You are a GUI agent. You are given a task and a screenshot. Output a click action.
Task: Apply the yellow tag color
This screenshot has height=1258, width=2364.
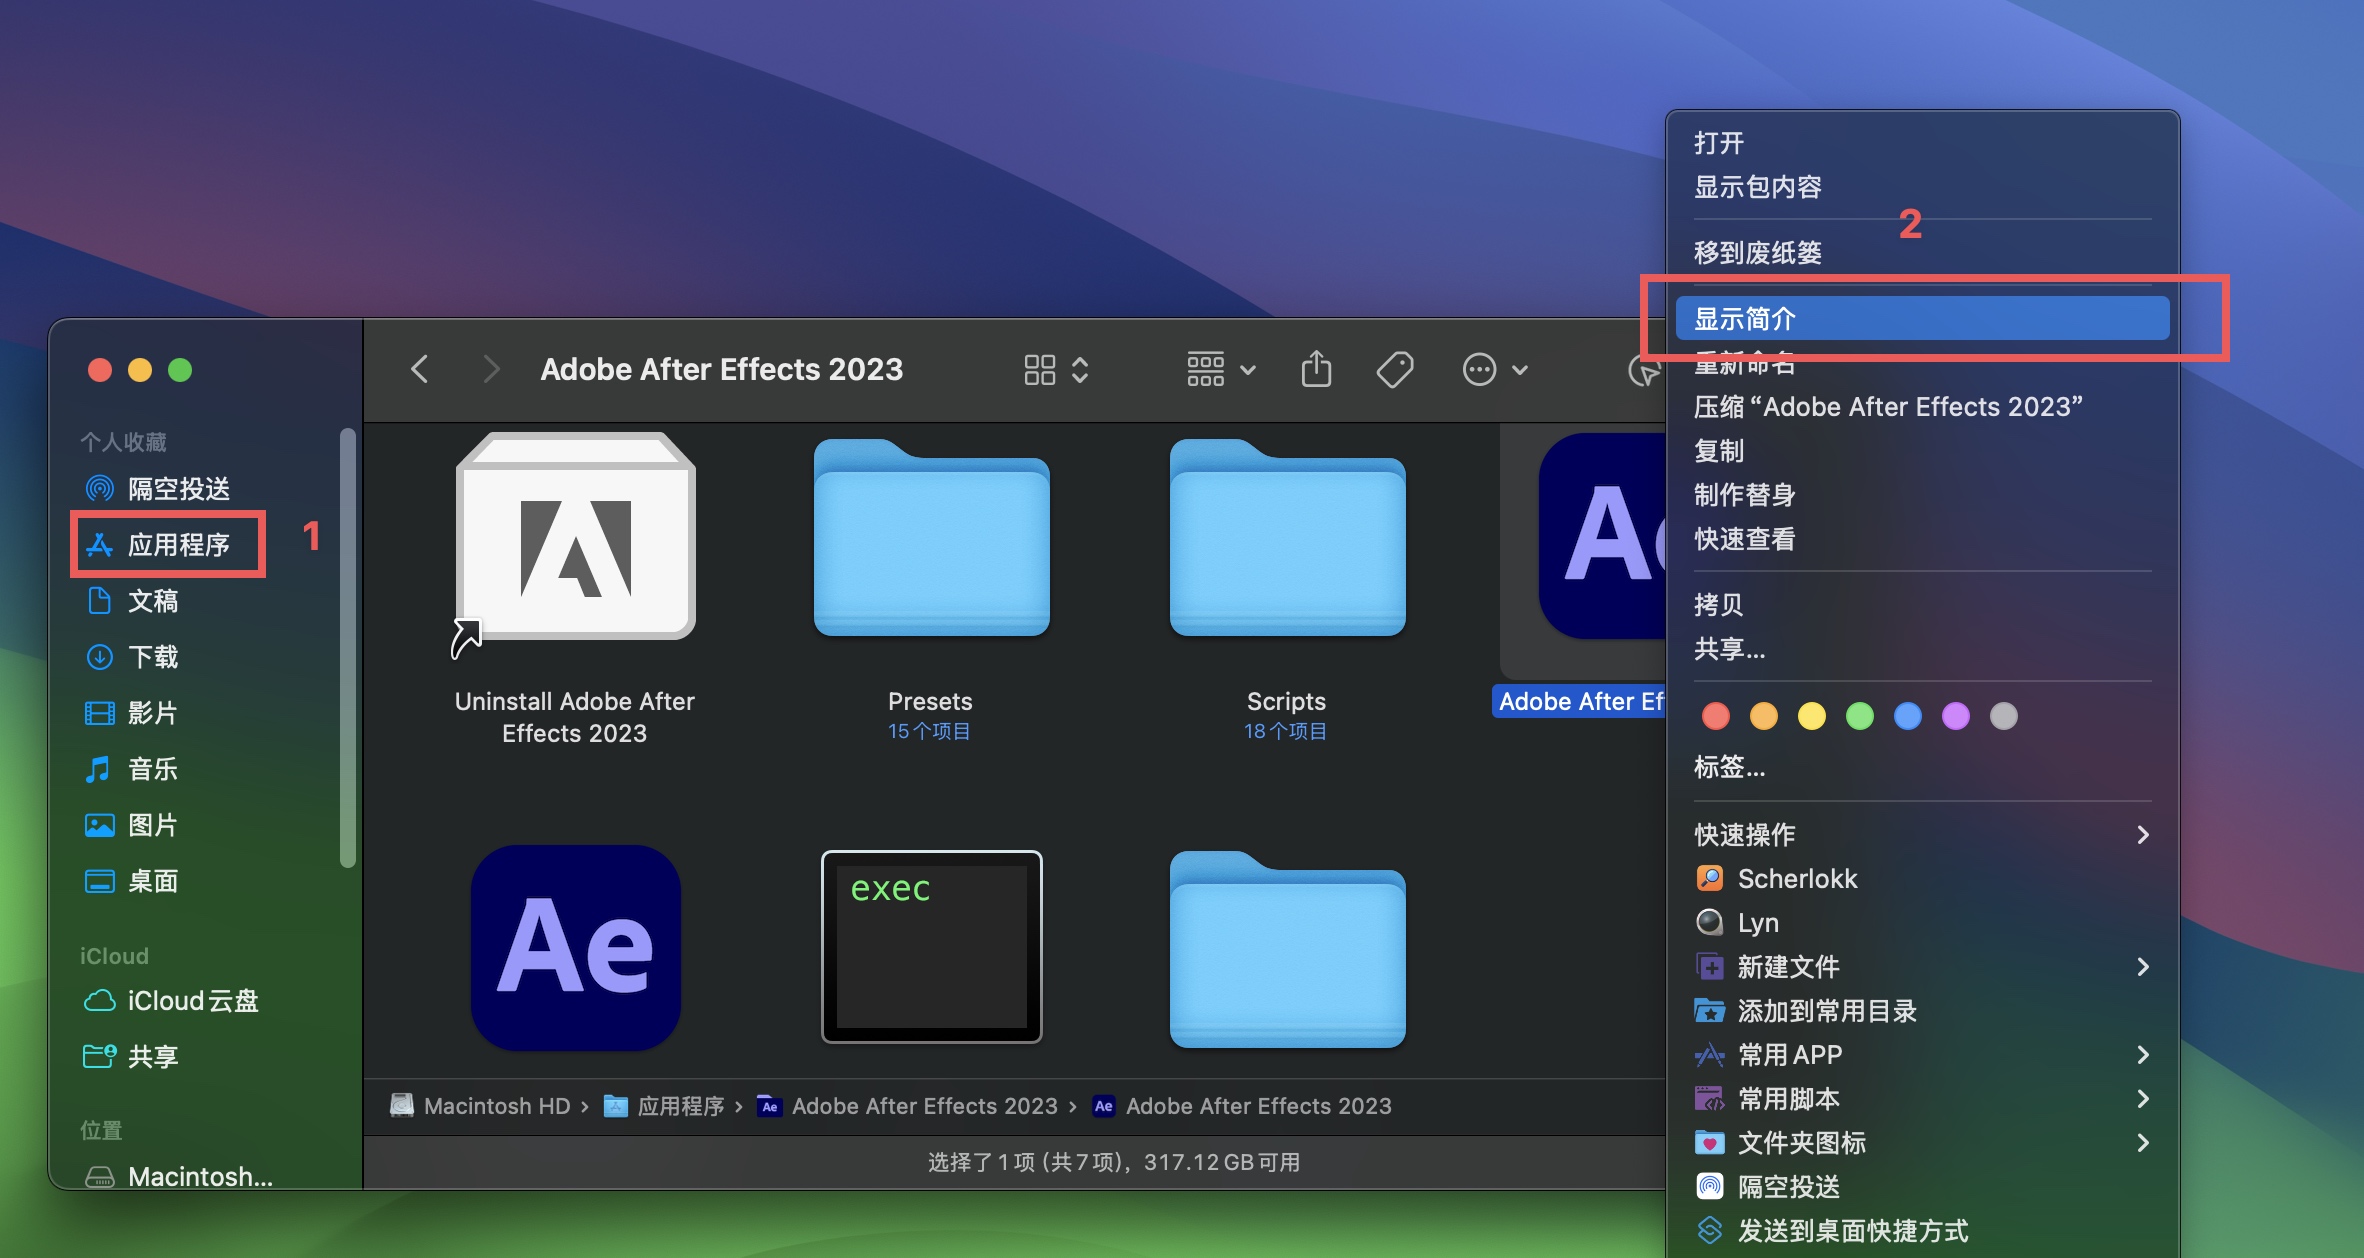1812,716
